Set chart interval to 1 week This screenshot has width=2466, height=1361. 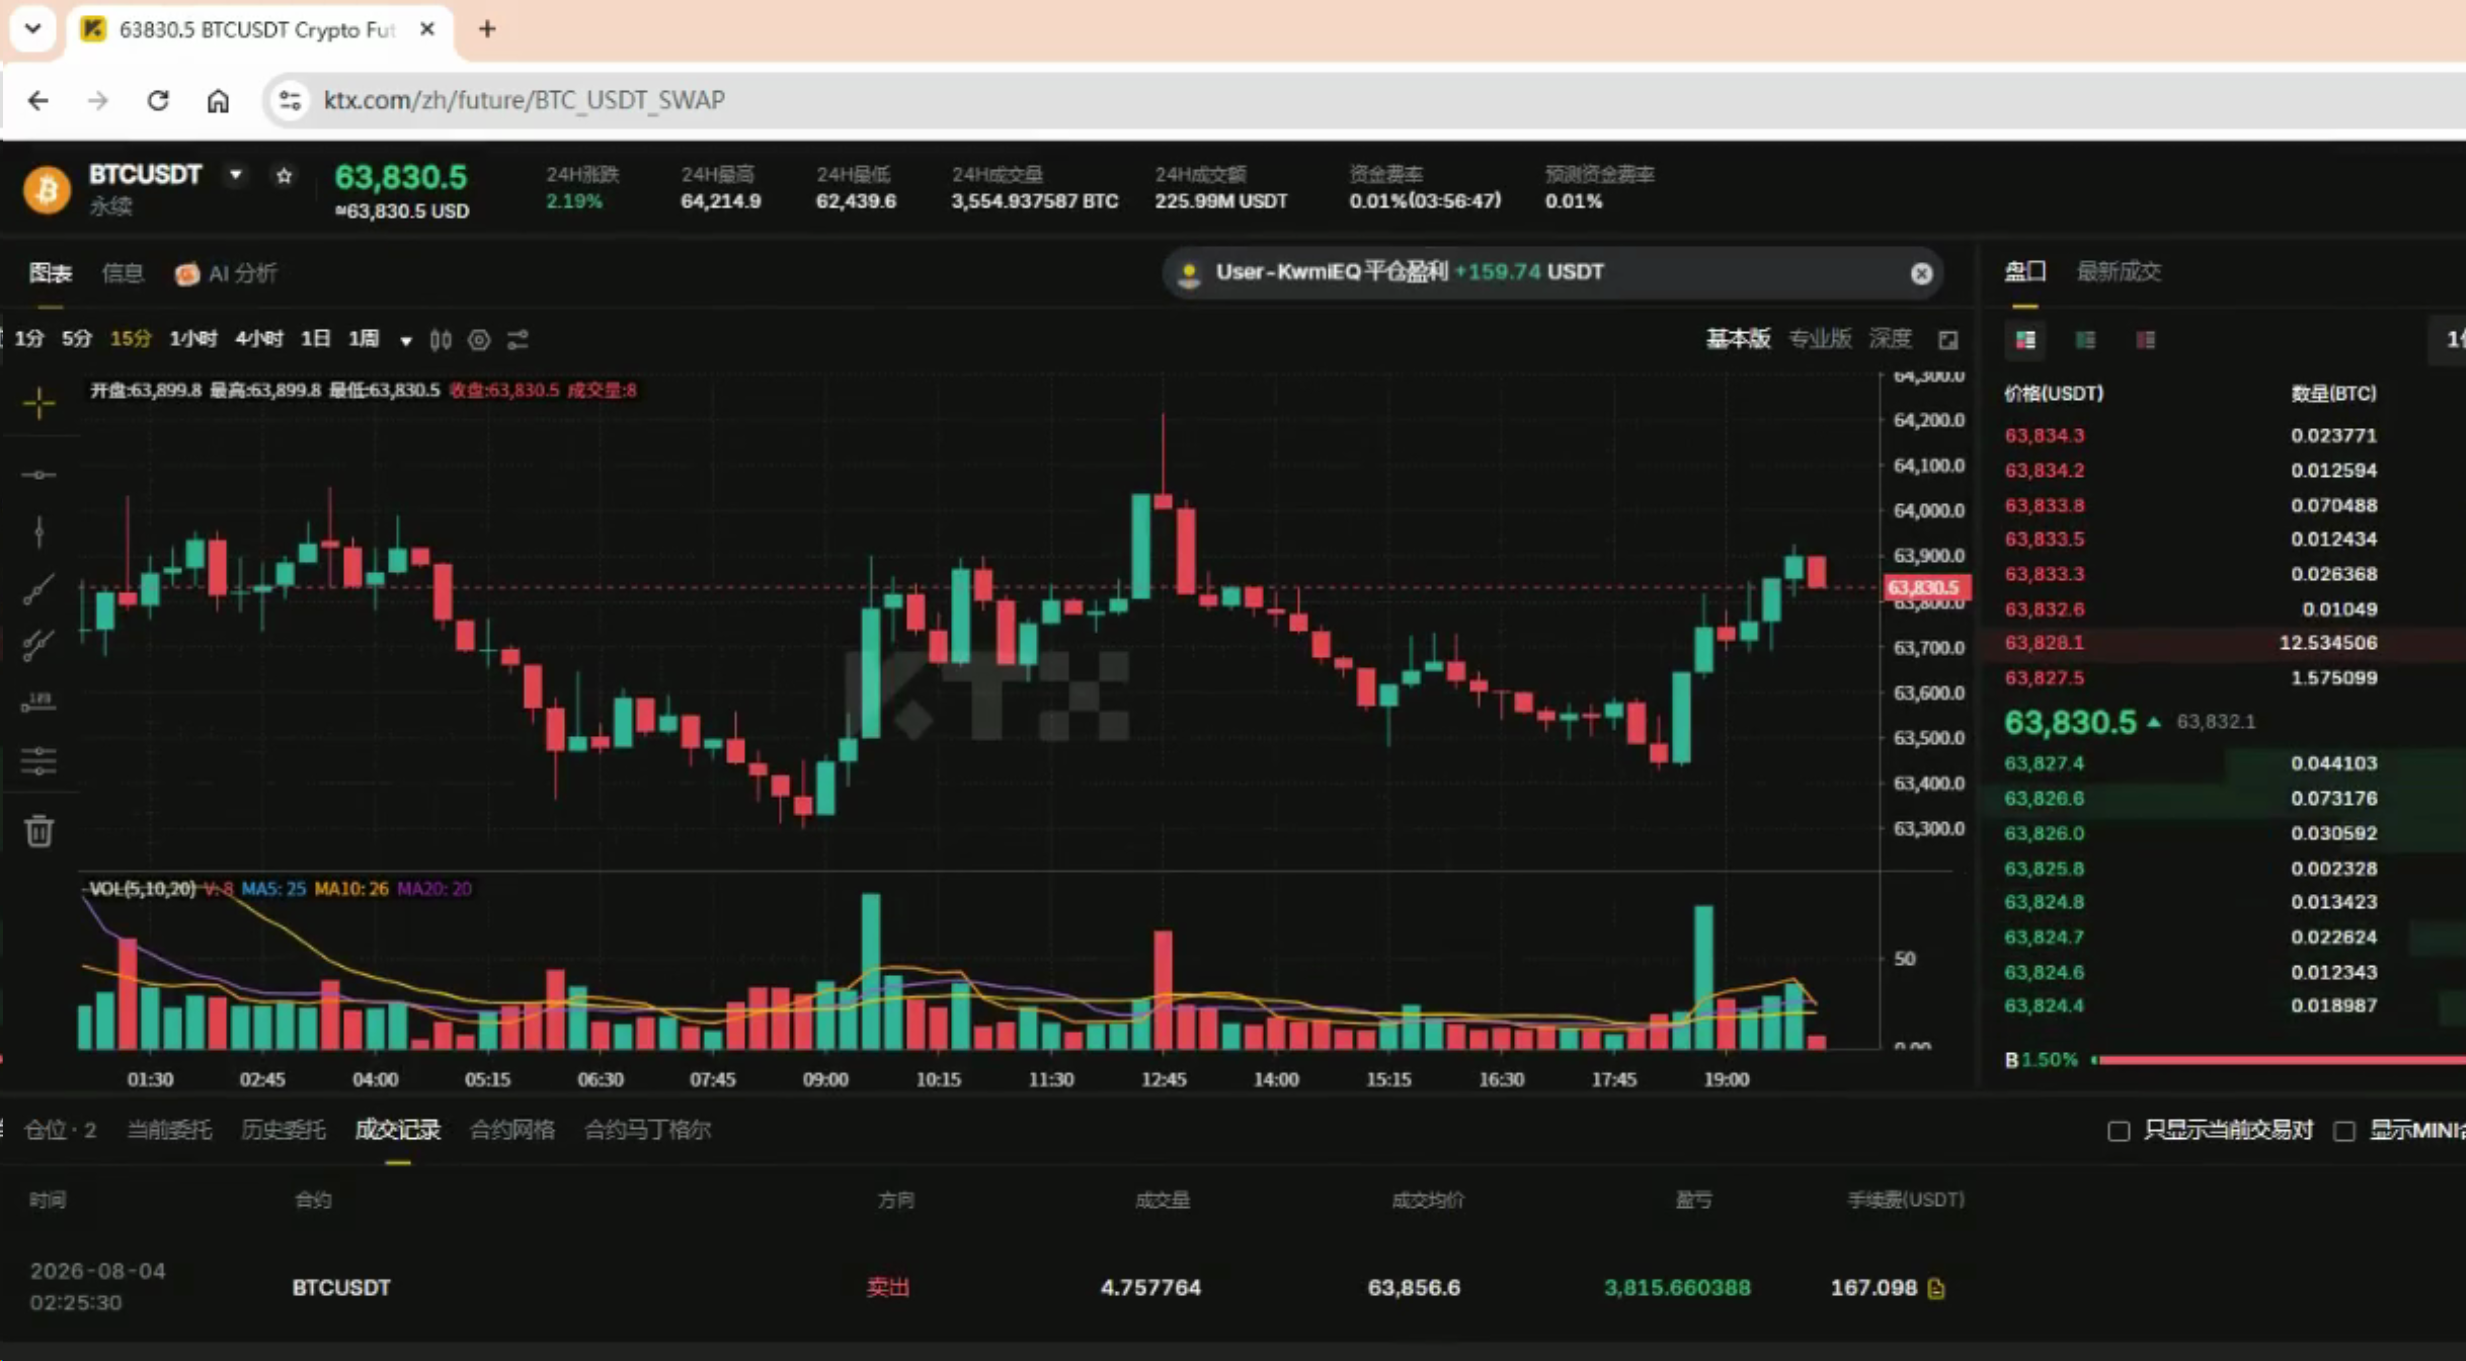point(364,339)
